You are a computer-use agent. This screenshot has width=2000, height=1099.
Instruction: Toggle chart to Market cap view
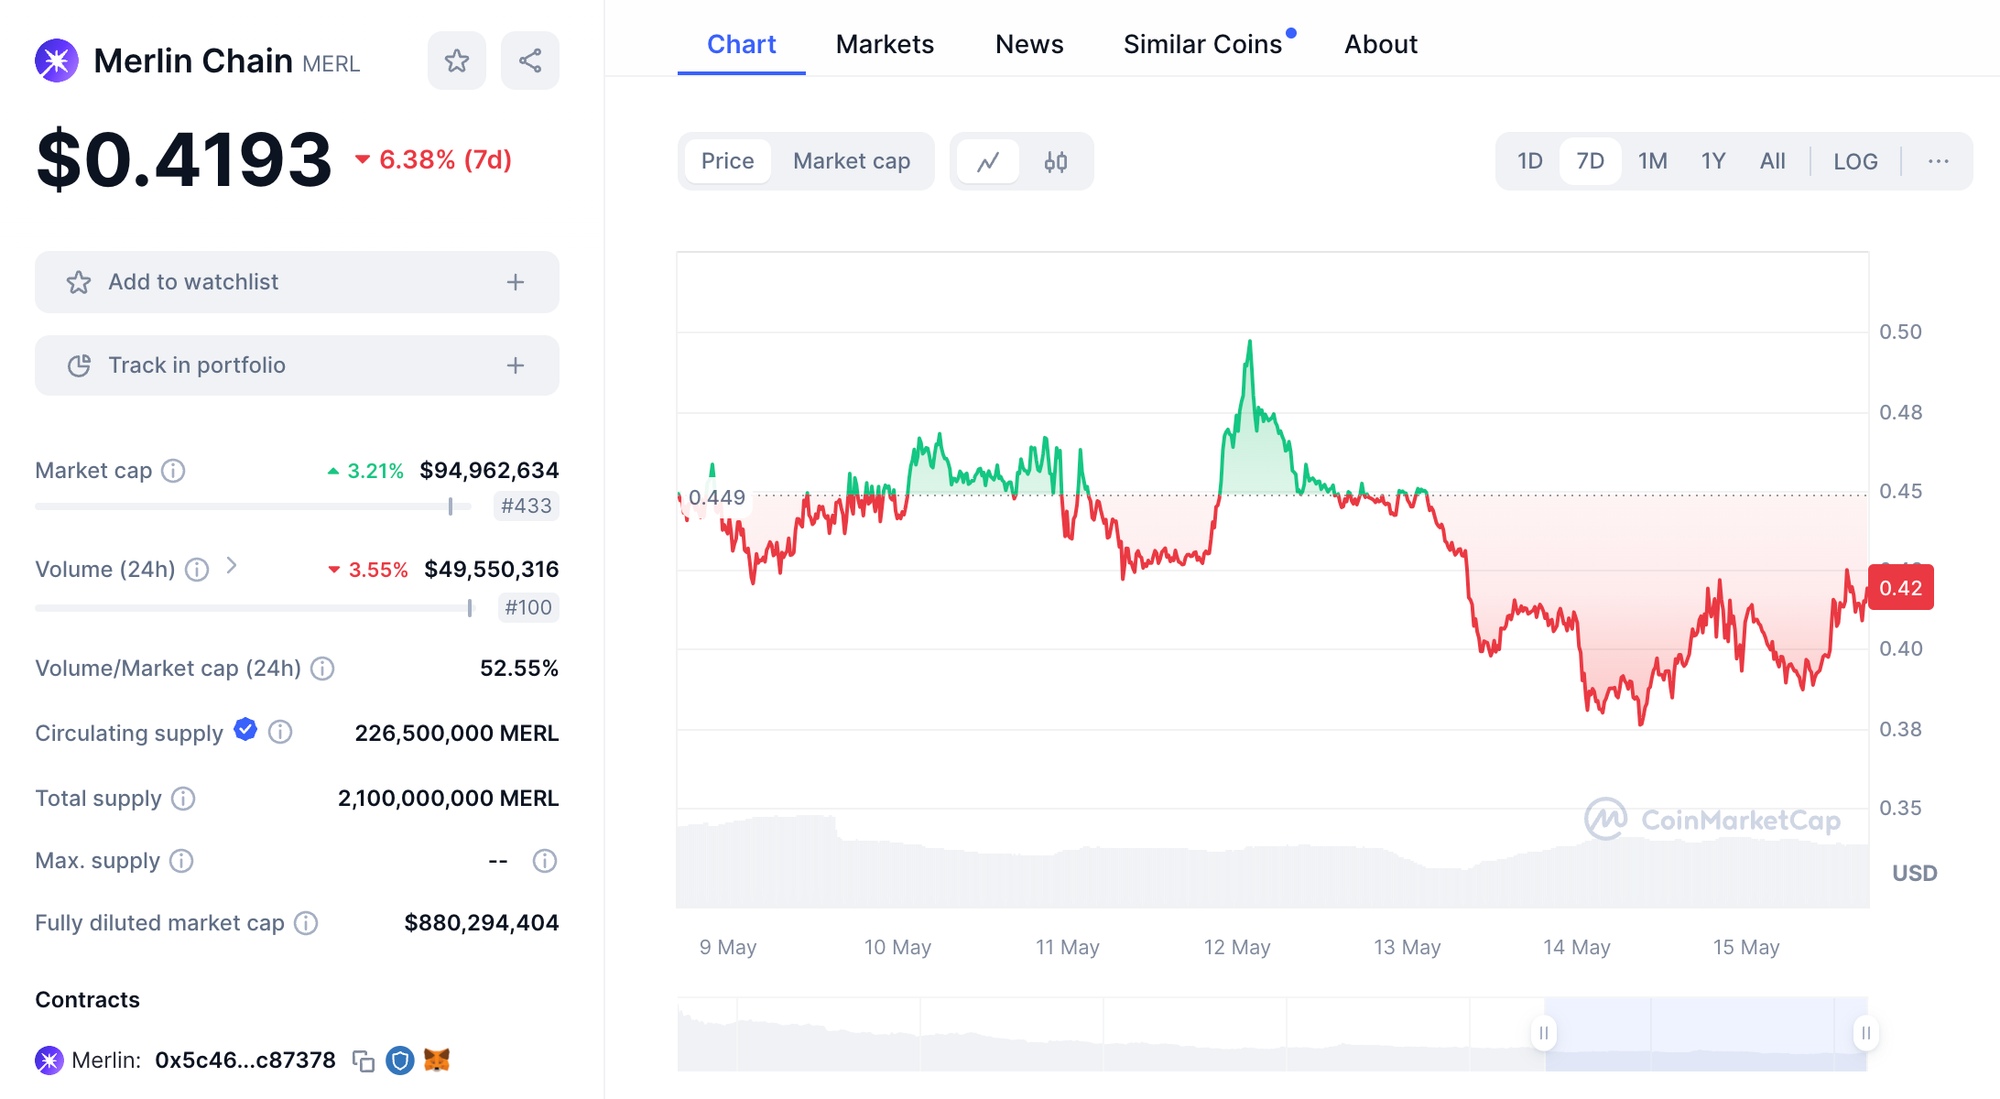tap(851, 161)
